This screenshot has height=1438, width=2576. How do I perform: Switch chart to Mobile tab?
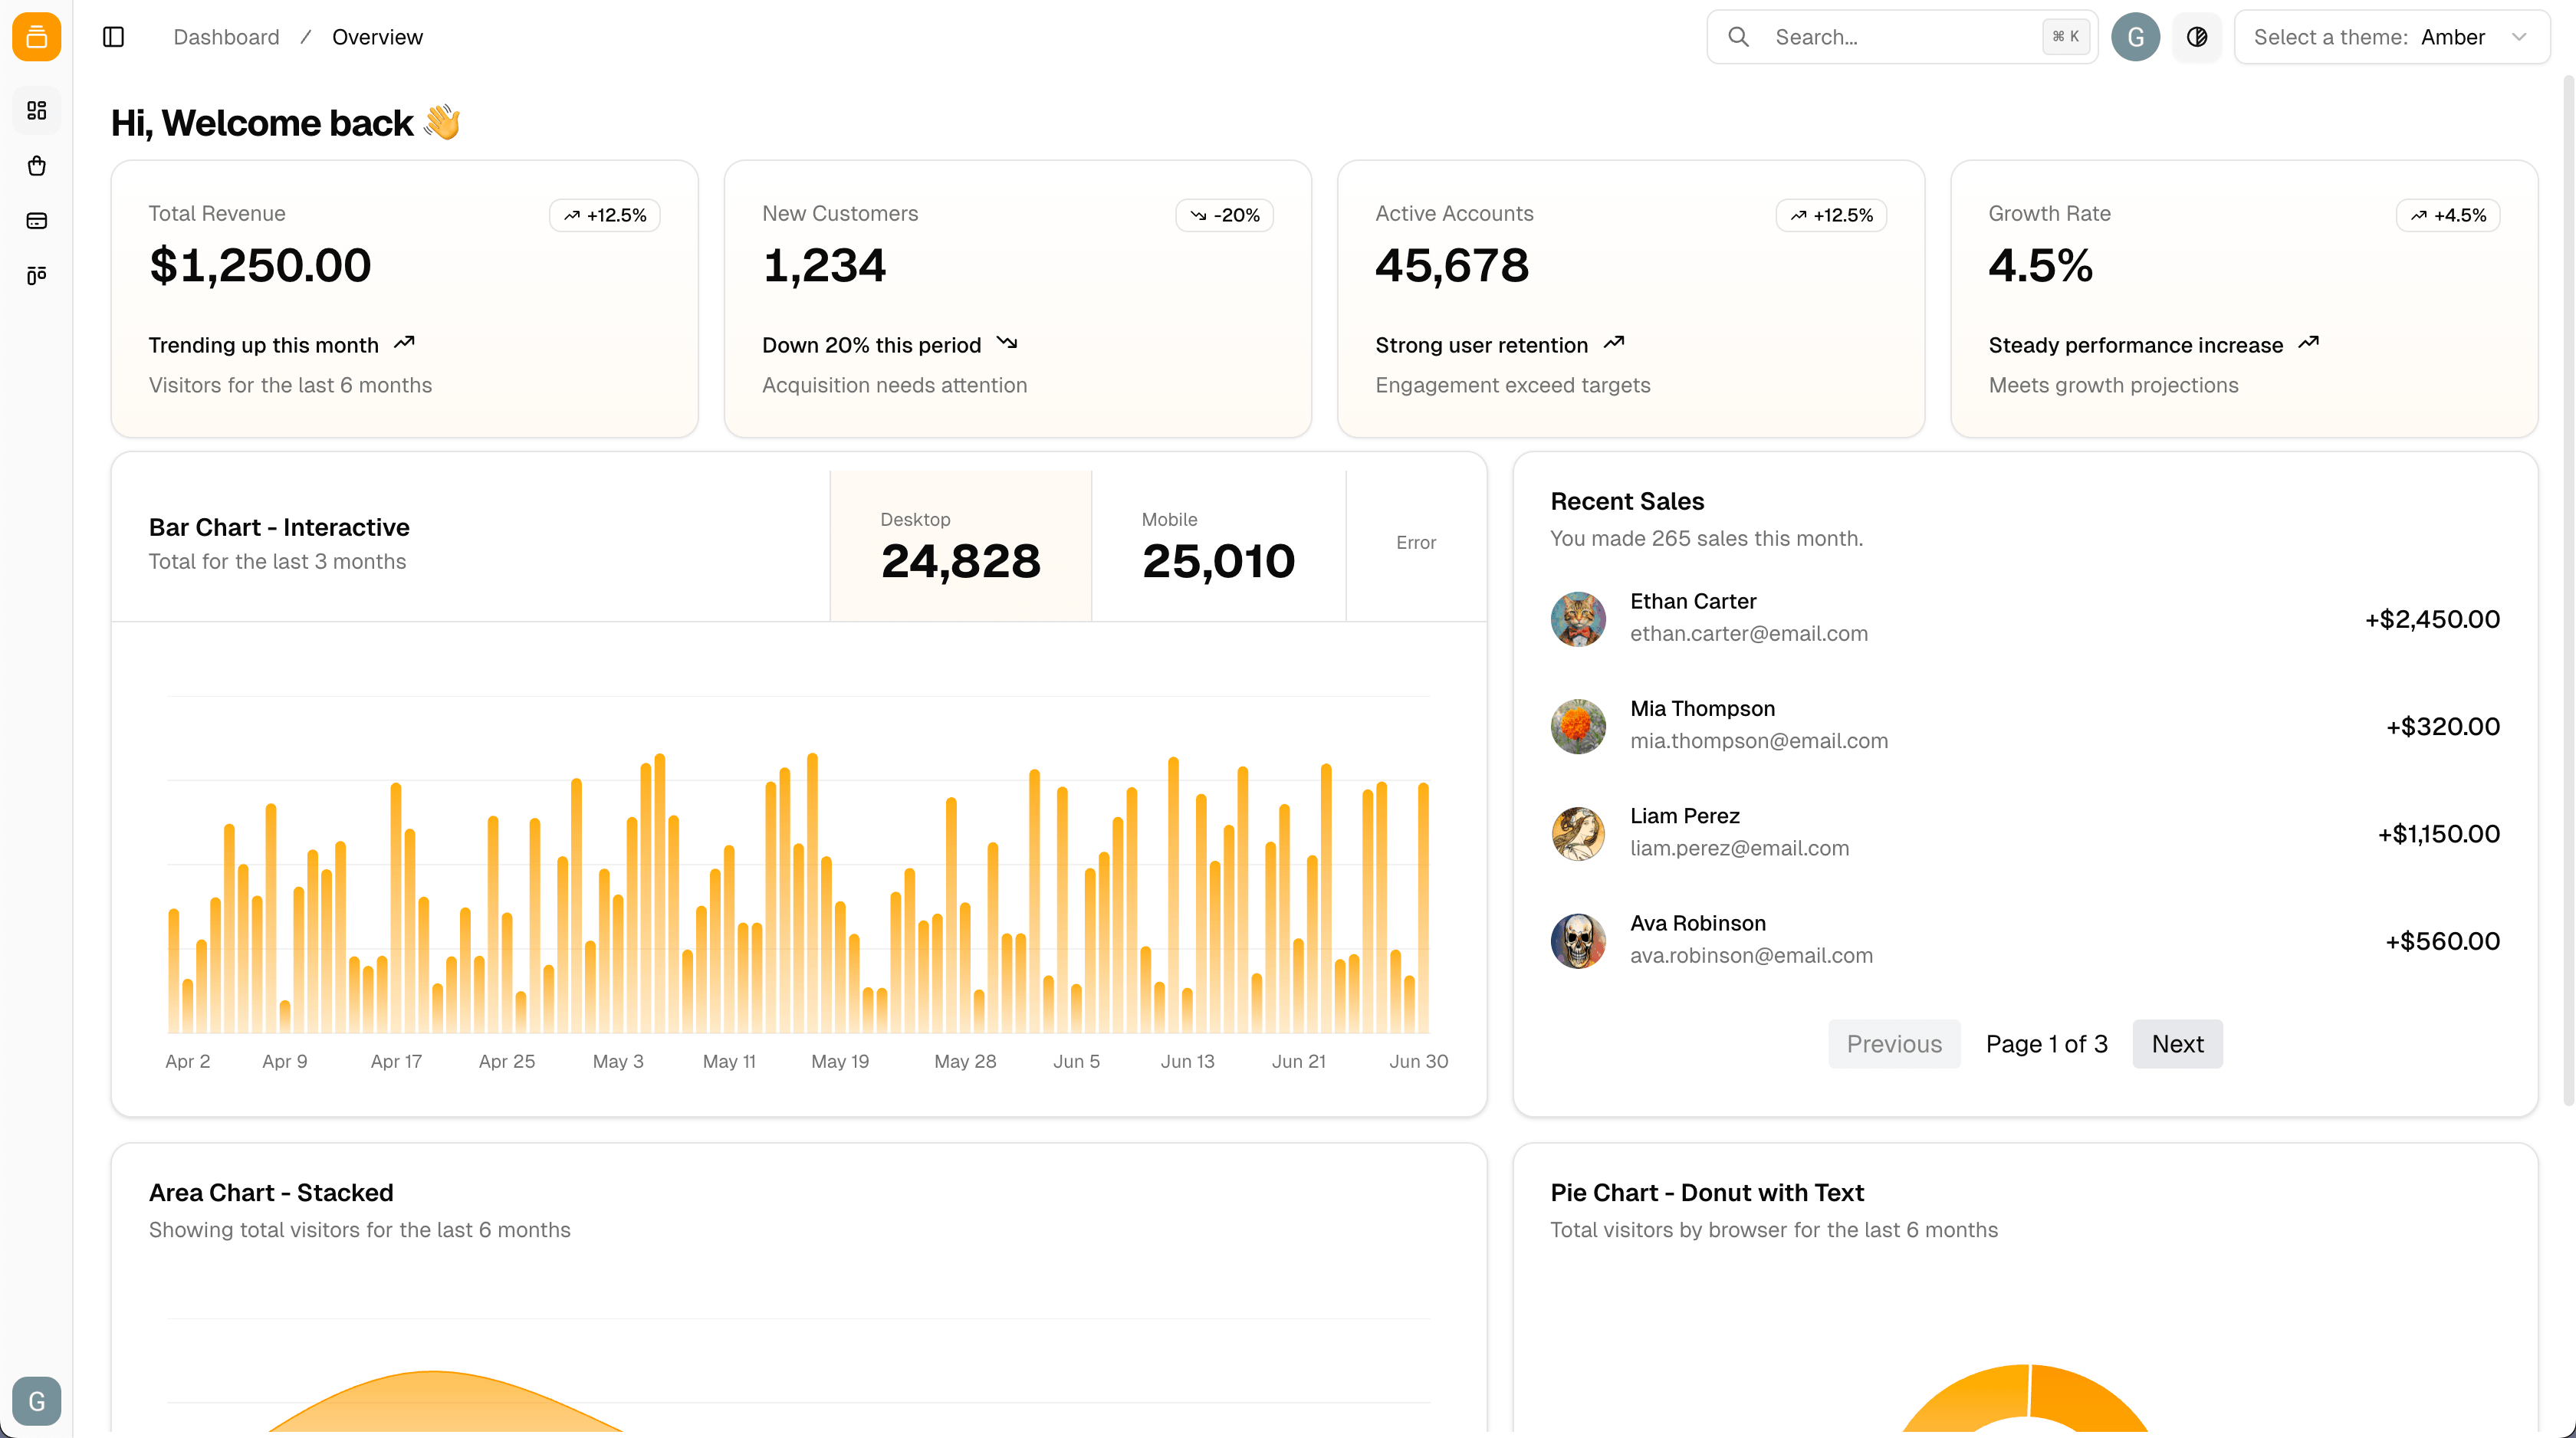(1218, 546)
